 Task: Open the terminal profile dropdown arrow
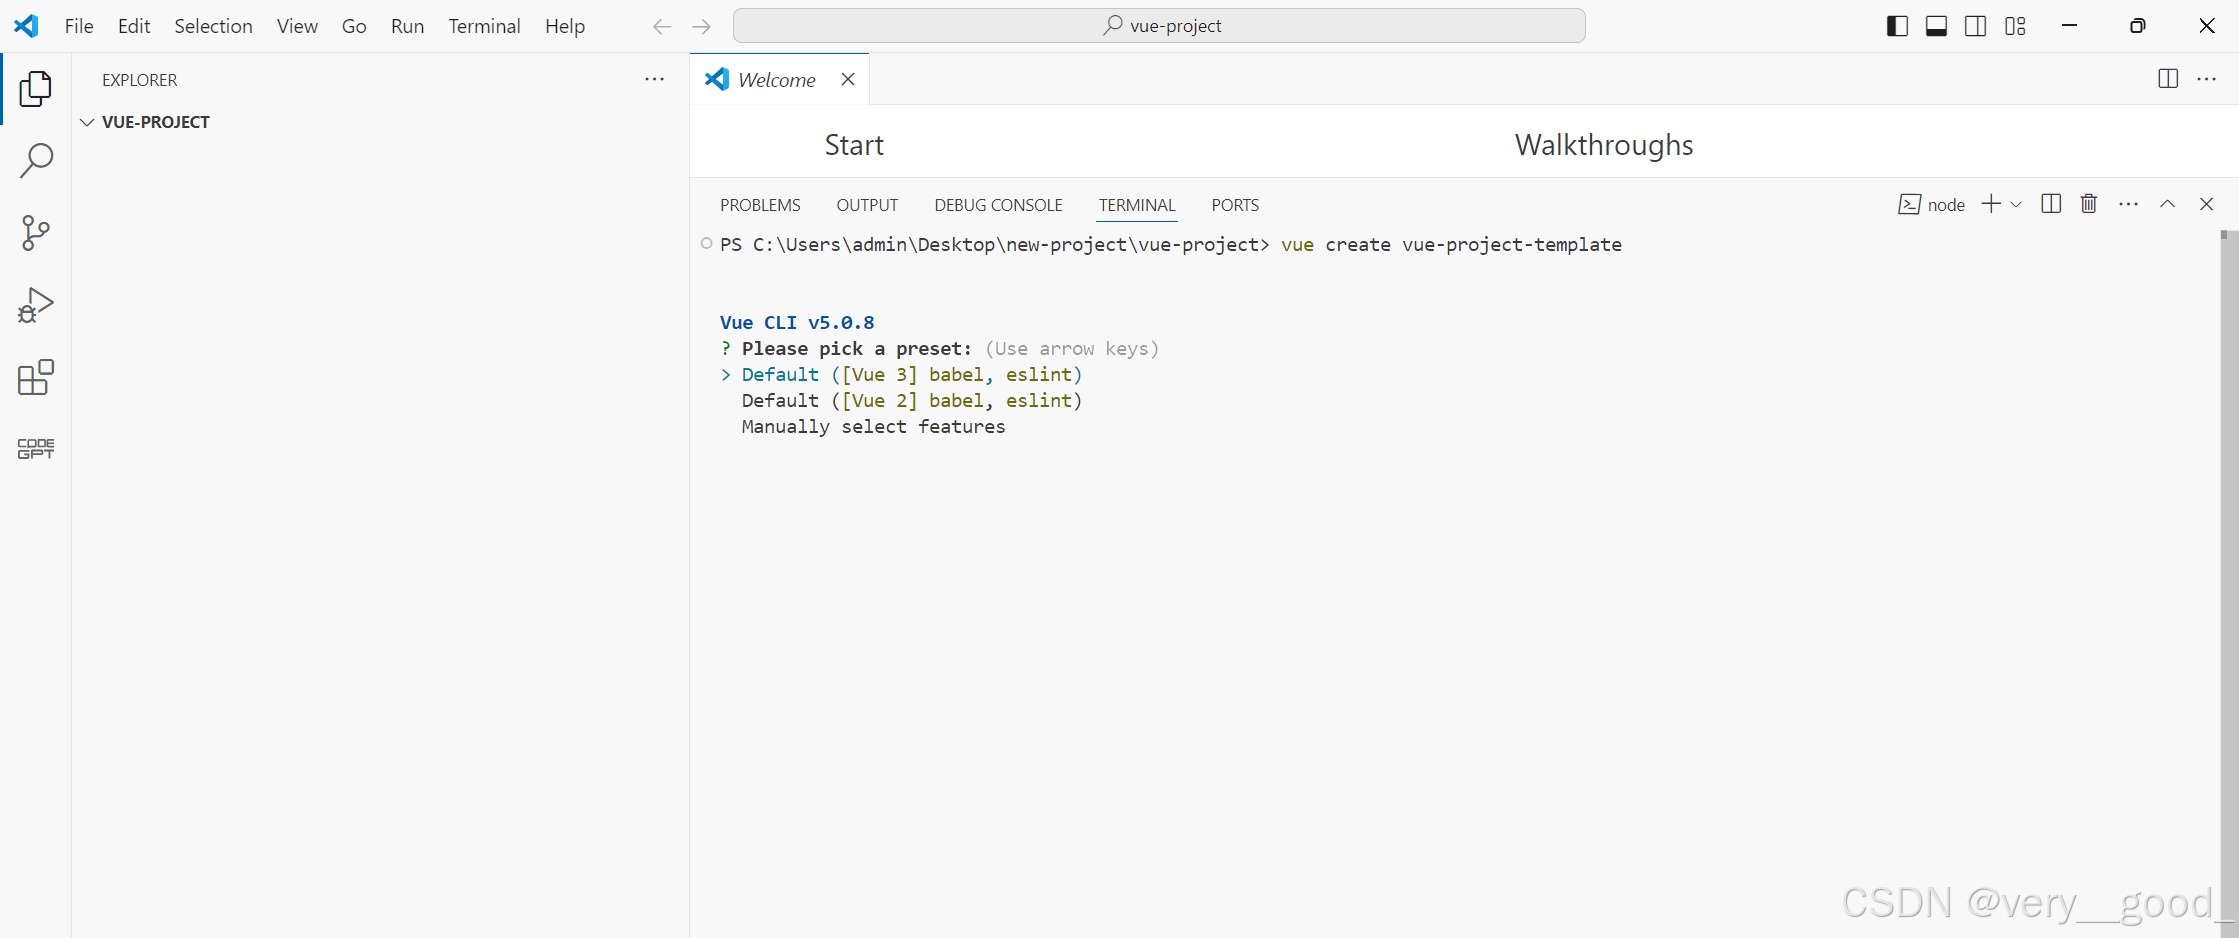2017,204
